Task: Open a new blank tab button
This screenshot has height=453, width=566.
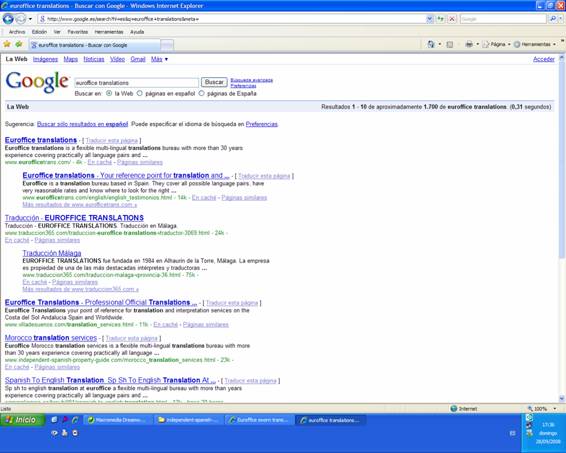Action: tap(167, 45)
